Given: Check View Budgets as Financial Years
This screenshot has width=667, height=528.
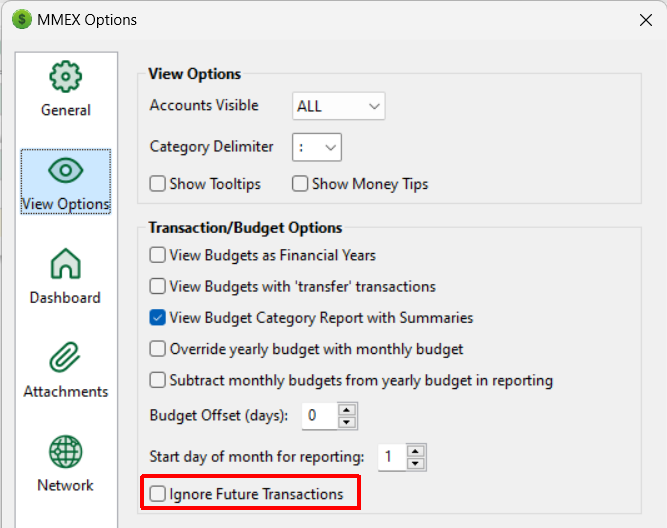Looking at the screenshot, I should 158,255.
